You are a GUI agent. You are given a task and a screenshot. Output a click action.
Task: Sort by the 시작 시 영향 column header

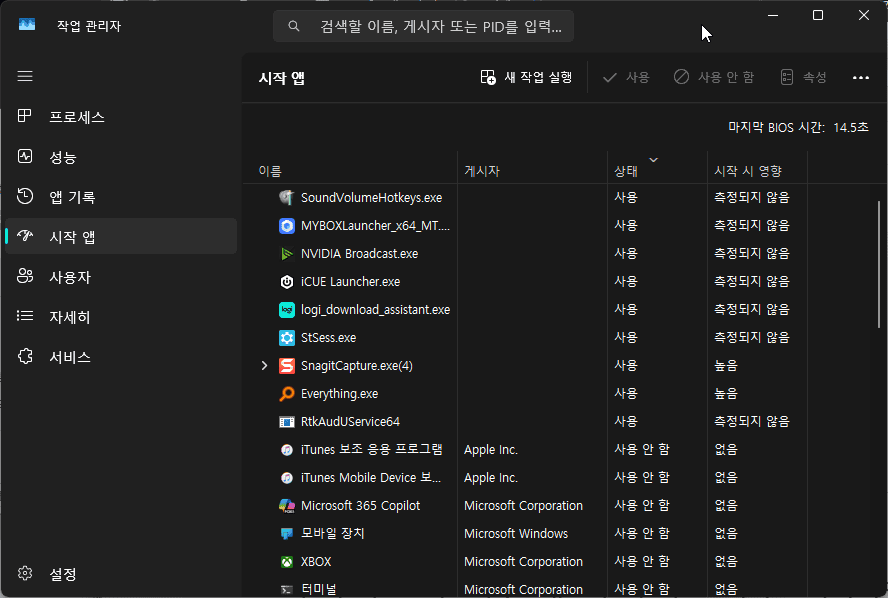757,170
